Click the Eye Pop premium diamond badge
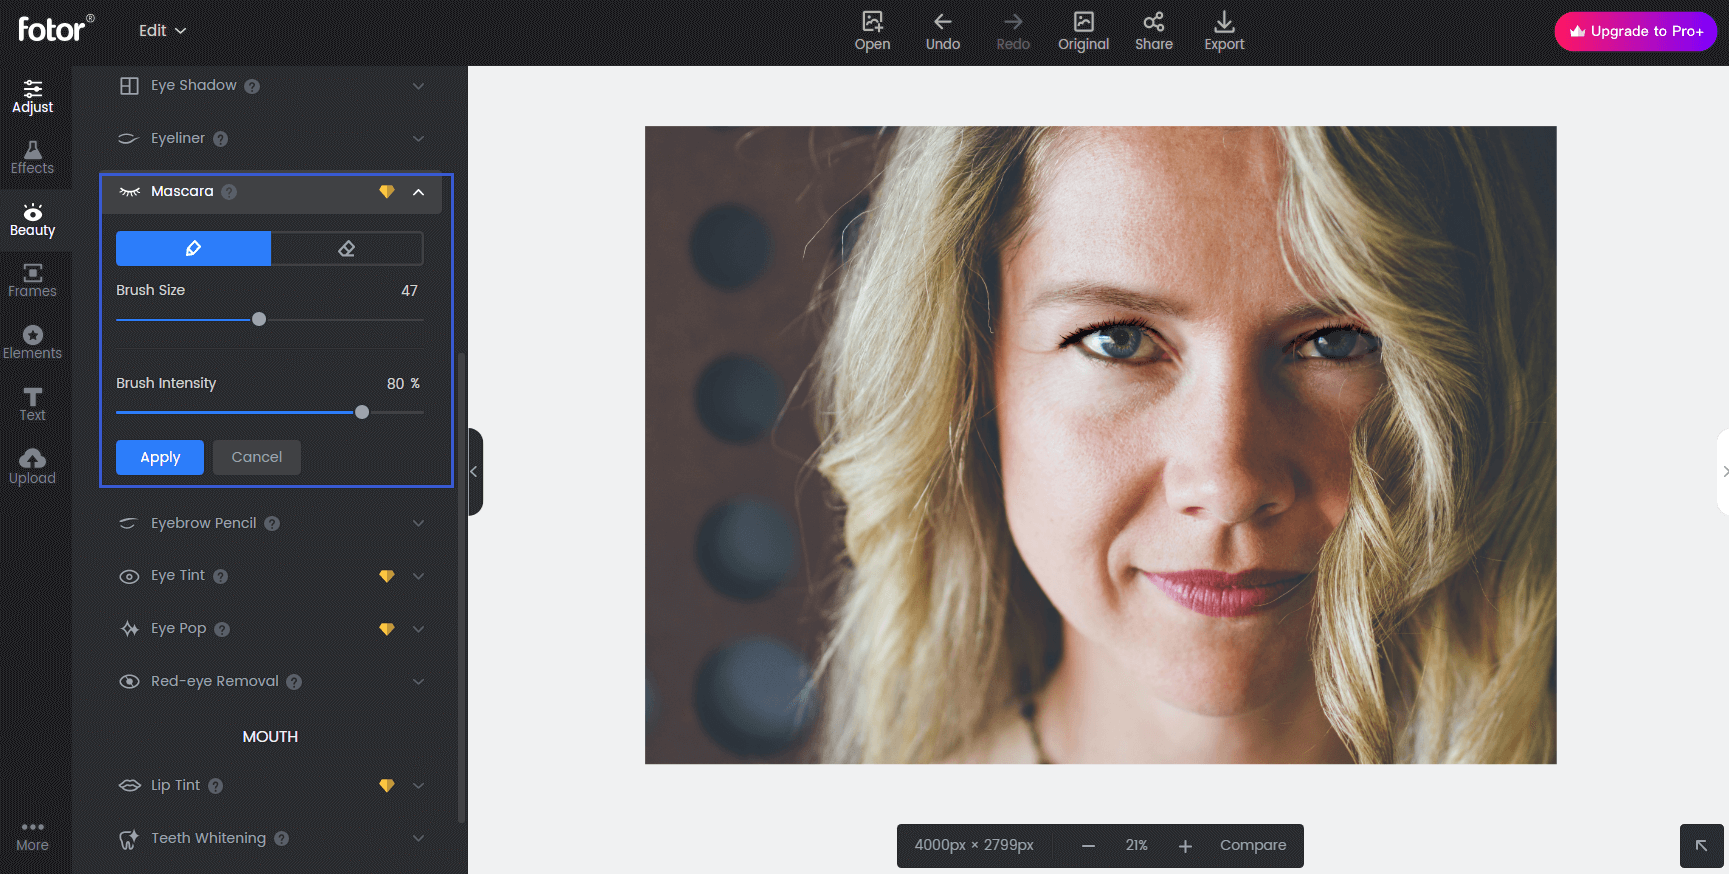 [x=387, y=629]
